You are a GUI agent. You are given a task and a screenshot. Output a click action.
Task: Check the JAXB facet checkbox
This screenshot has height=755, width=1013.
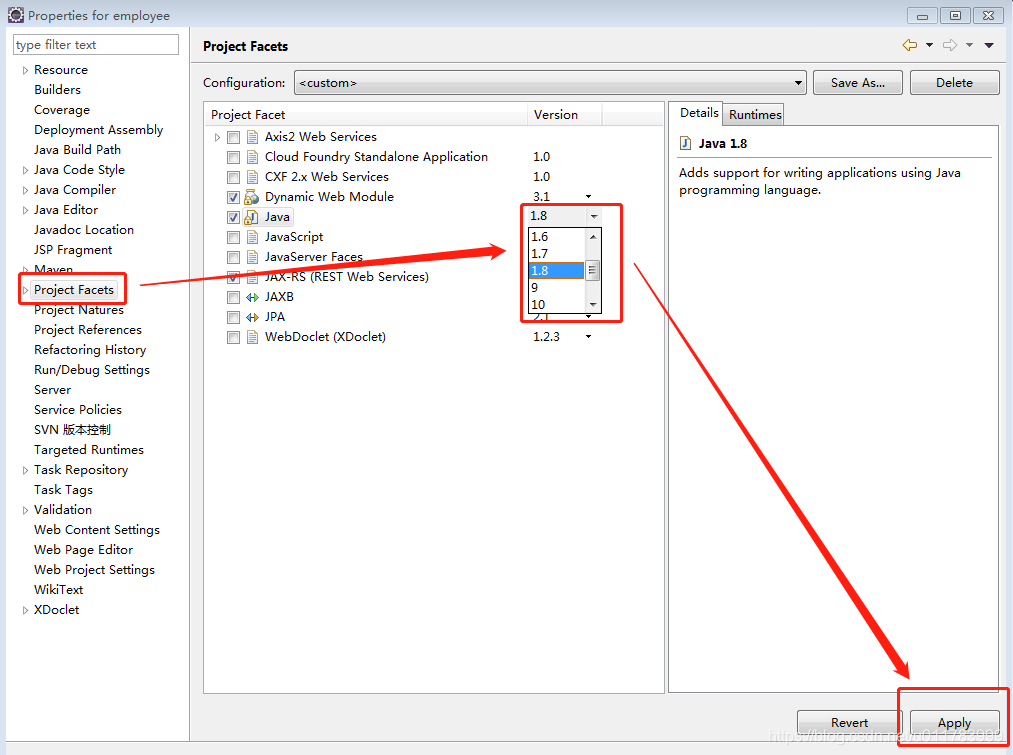tap(233, 298)
